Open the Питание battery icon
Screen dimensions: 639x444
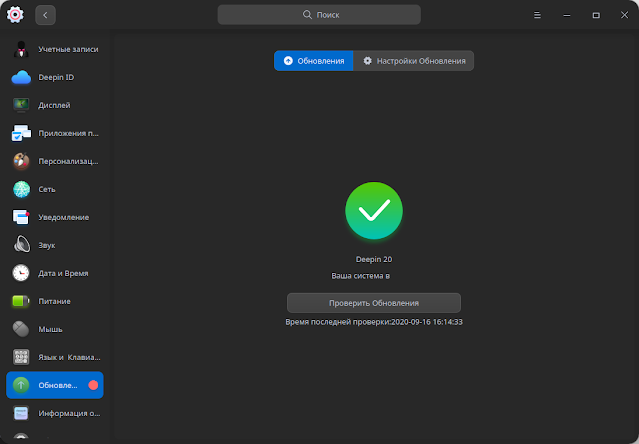(x=21, y=301)
